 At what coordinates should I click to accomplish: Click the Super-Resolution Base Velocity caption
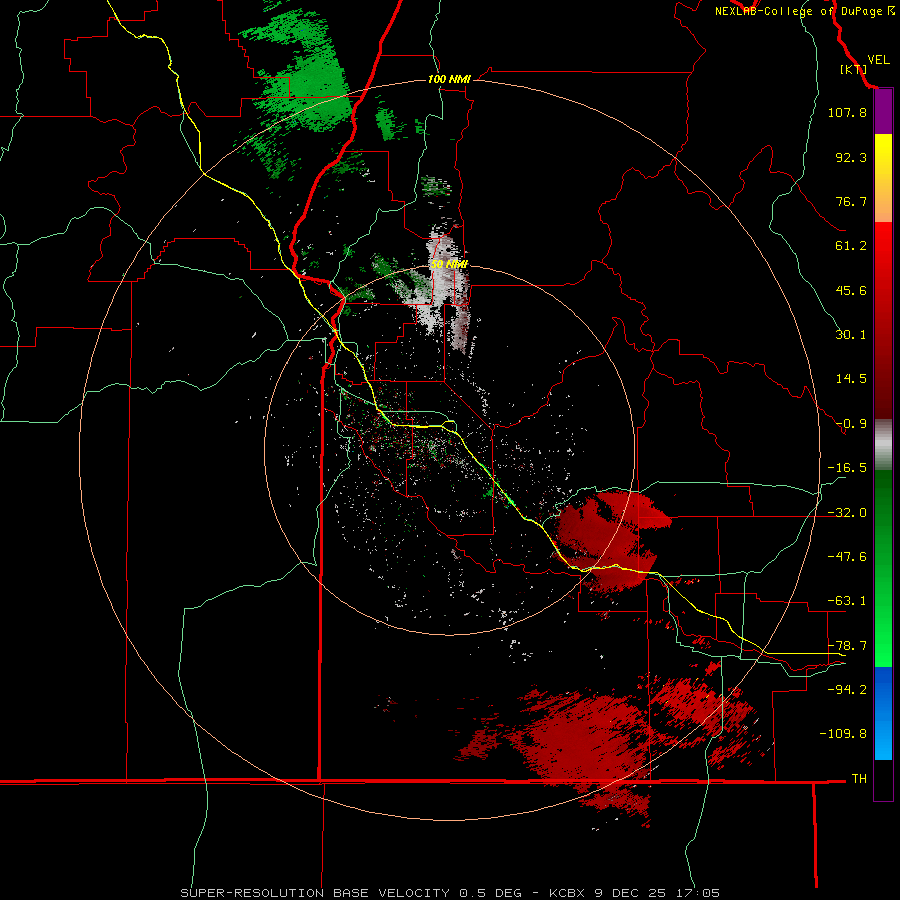(449, 893)
